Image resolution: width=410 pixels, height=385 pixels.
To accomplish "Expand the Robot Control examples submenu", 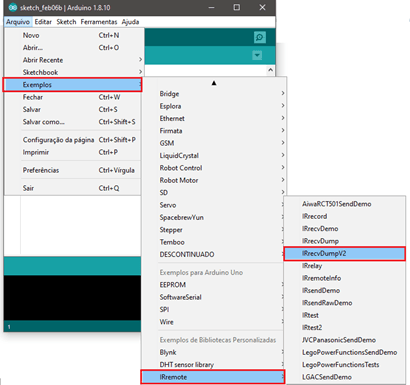I will click(214, 168).
